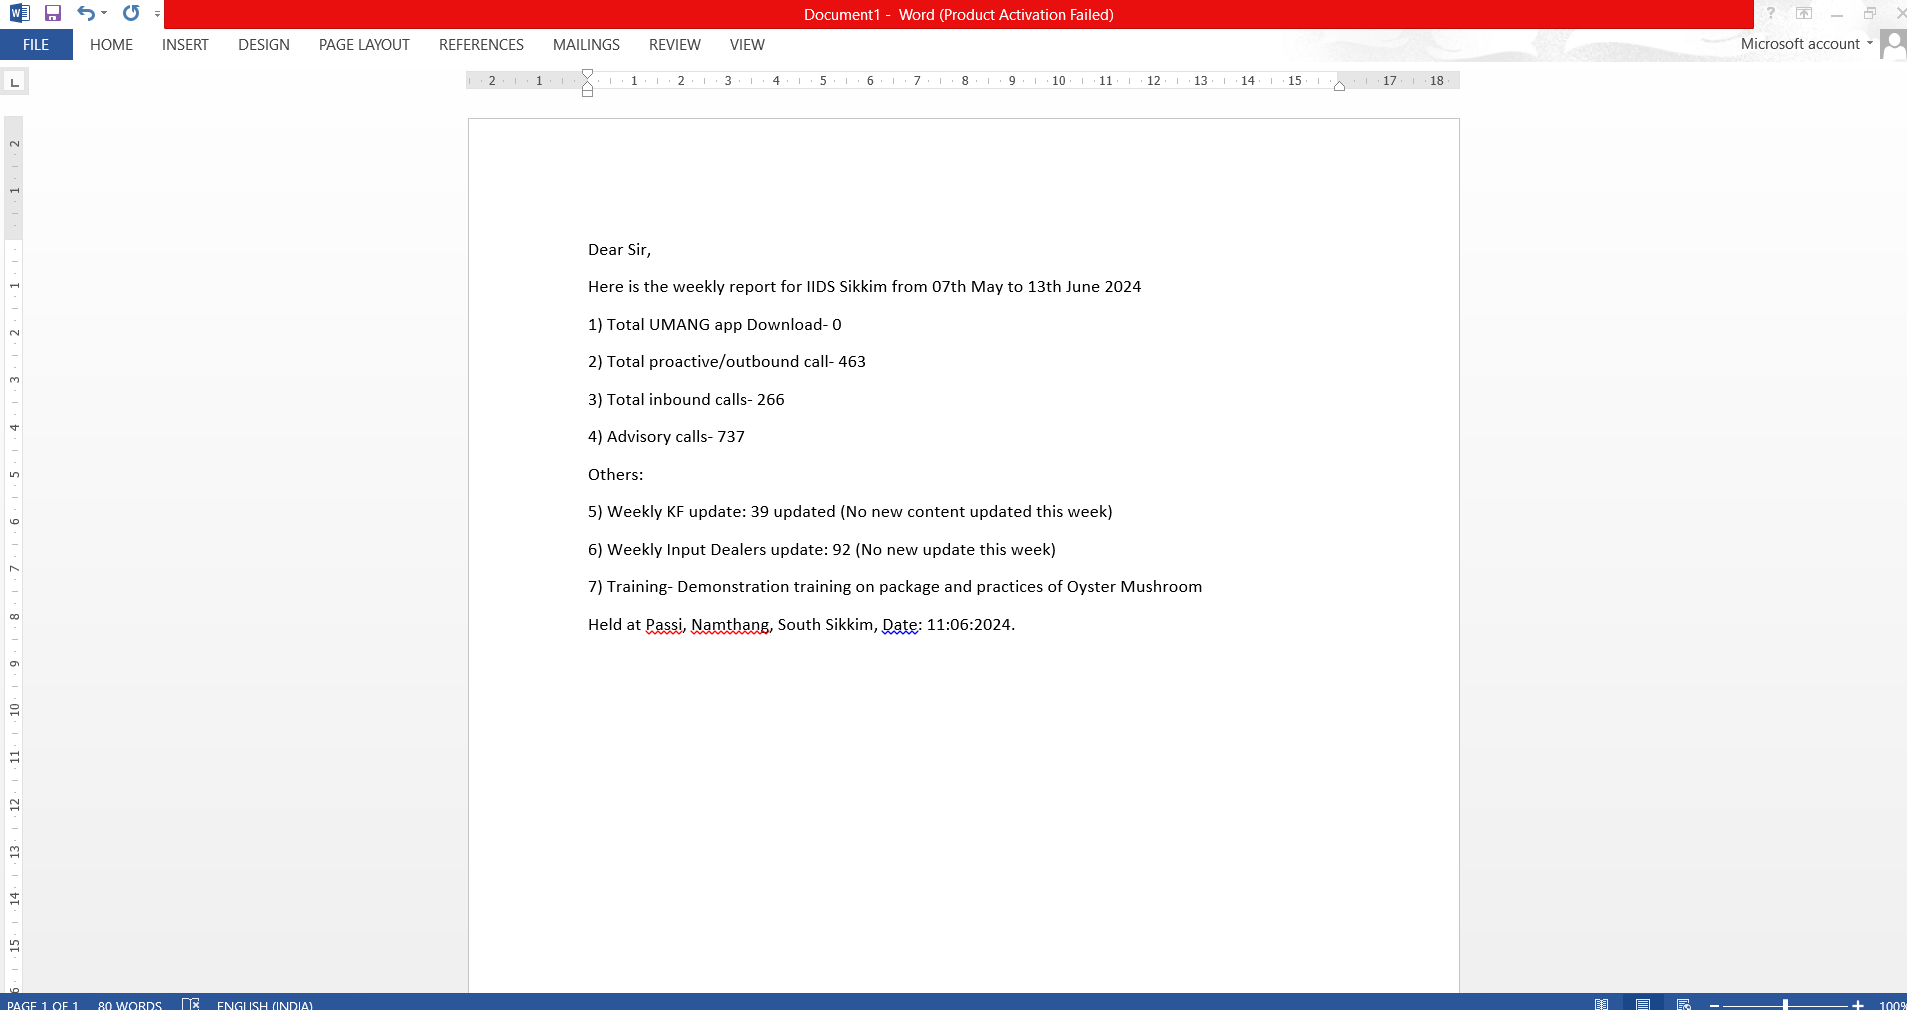Click the Oyster Mushroom training line
The width and height of the screenshot is (1907, 1010).
[x=895, y=587]
